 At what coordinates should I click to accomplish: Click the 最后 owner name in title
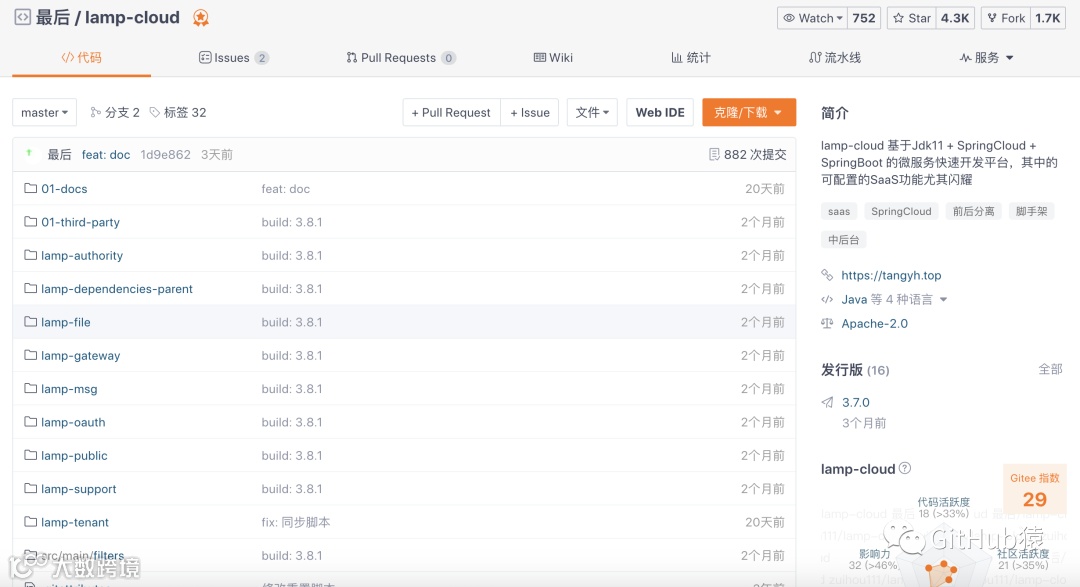[x=52, y=17]
